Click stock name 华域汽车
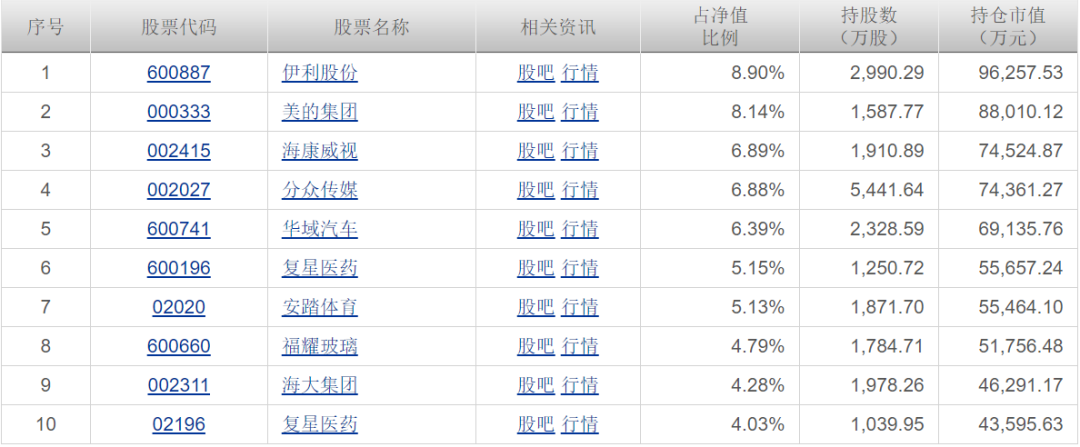This screenshot has height=447, width=1080. [x=320, y=229]
